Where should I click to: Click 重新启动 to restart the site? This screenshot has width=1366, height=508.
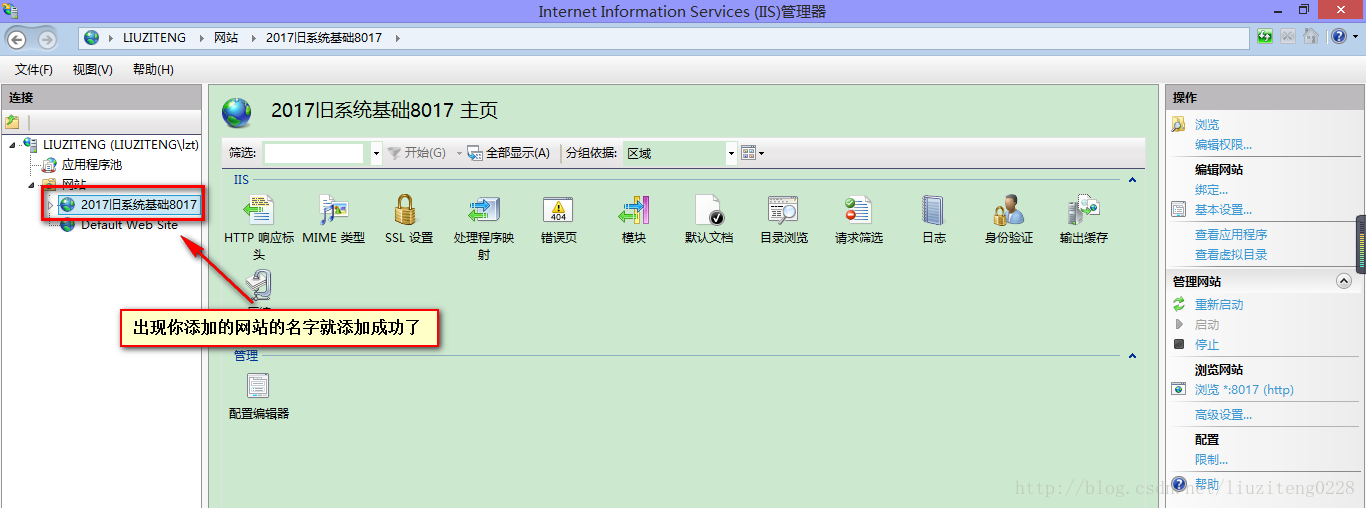[1219, 305]
